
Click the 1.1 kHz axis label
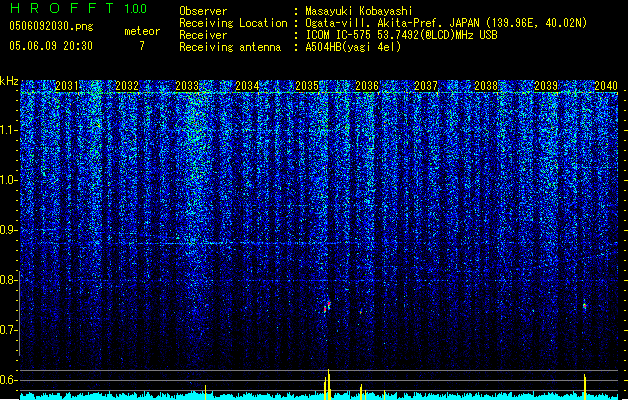pos(9,130)
